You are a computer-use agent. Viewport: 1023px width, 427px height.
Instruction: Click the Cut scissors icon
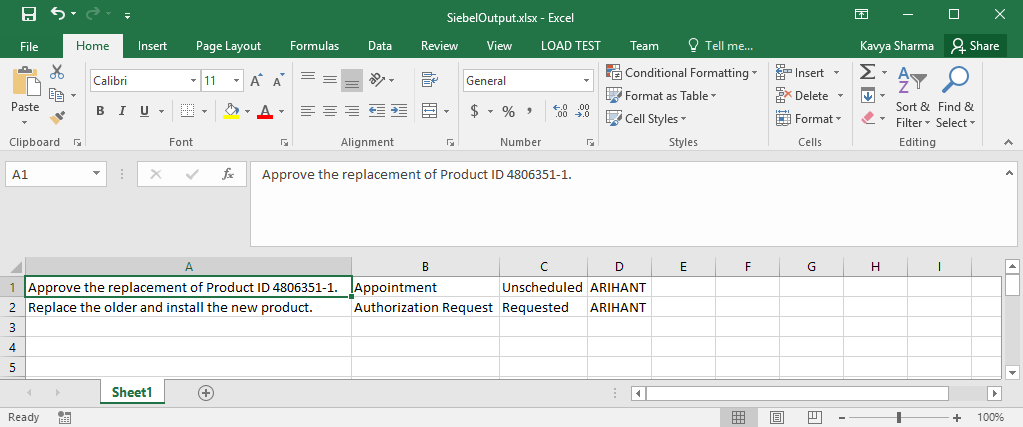pyautogui.click(x=56, y=72)
